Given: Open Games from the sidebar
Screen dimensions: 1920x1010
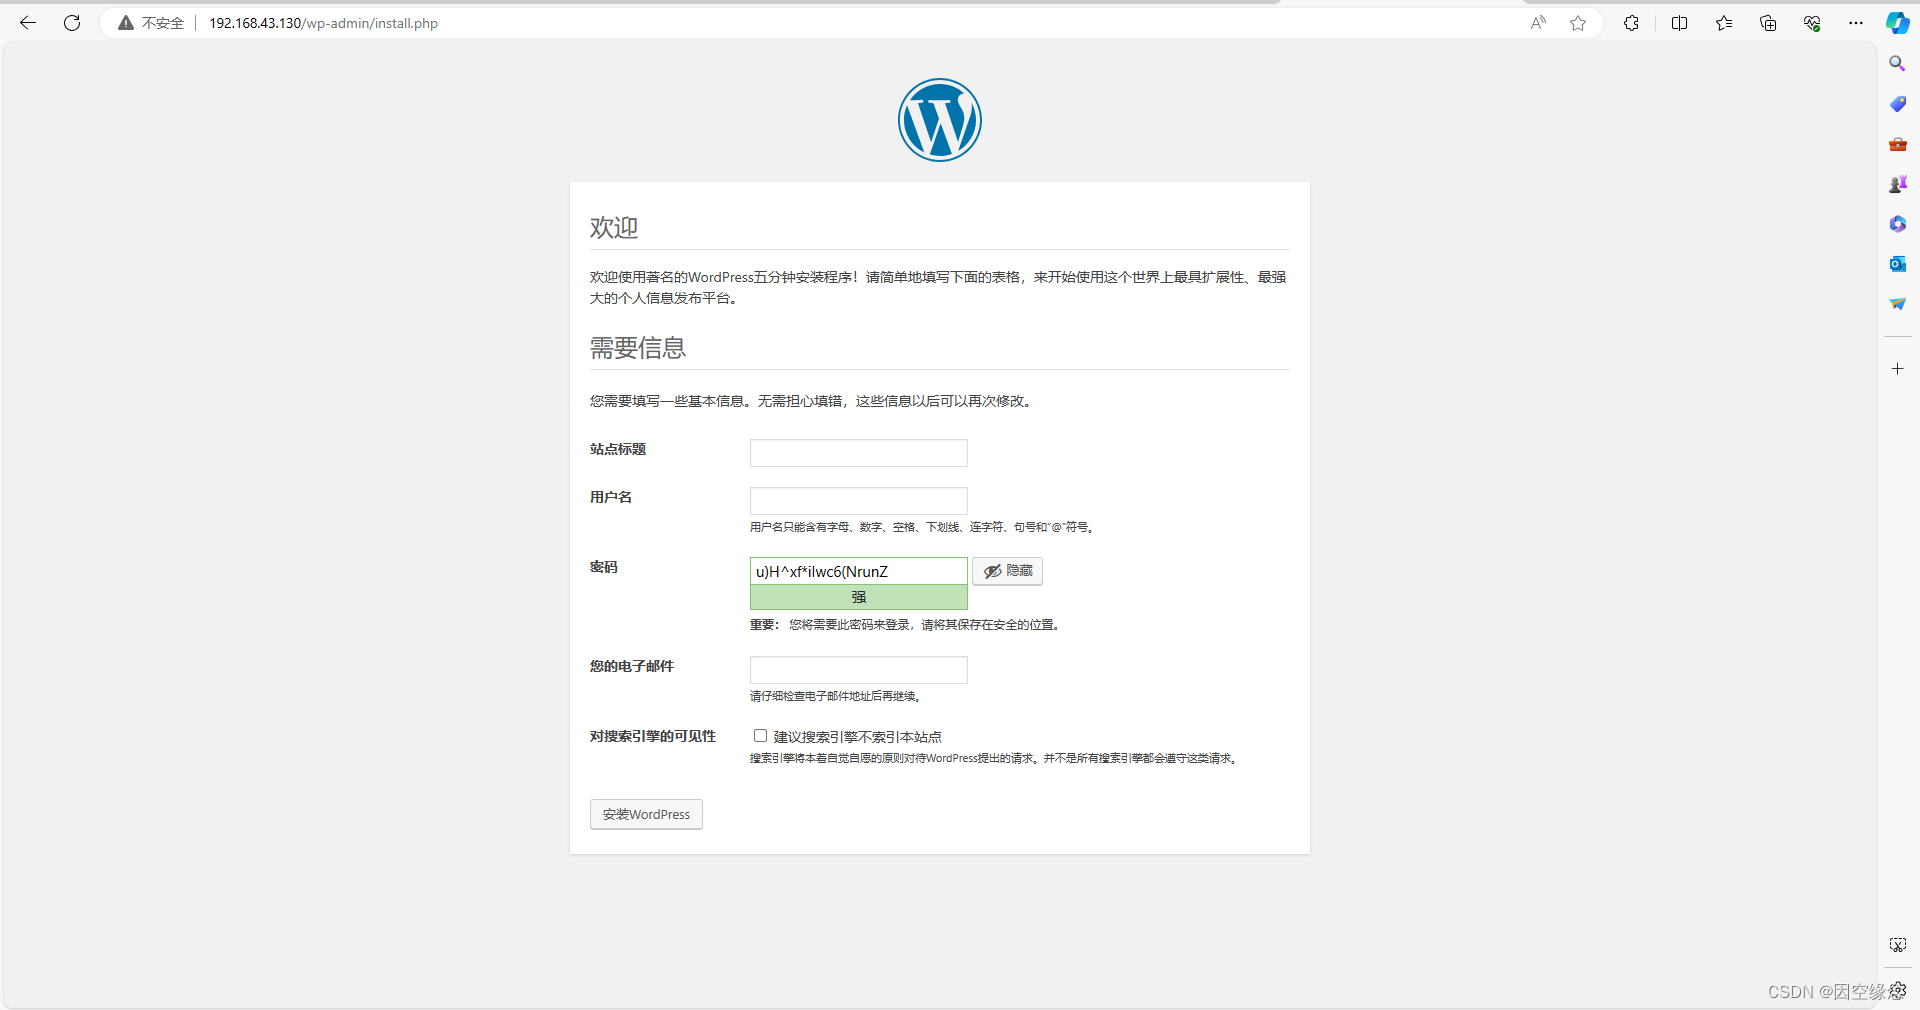Looking at the screenshot, I should [x=1897, y=183].
